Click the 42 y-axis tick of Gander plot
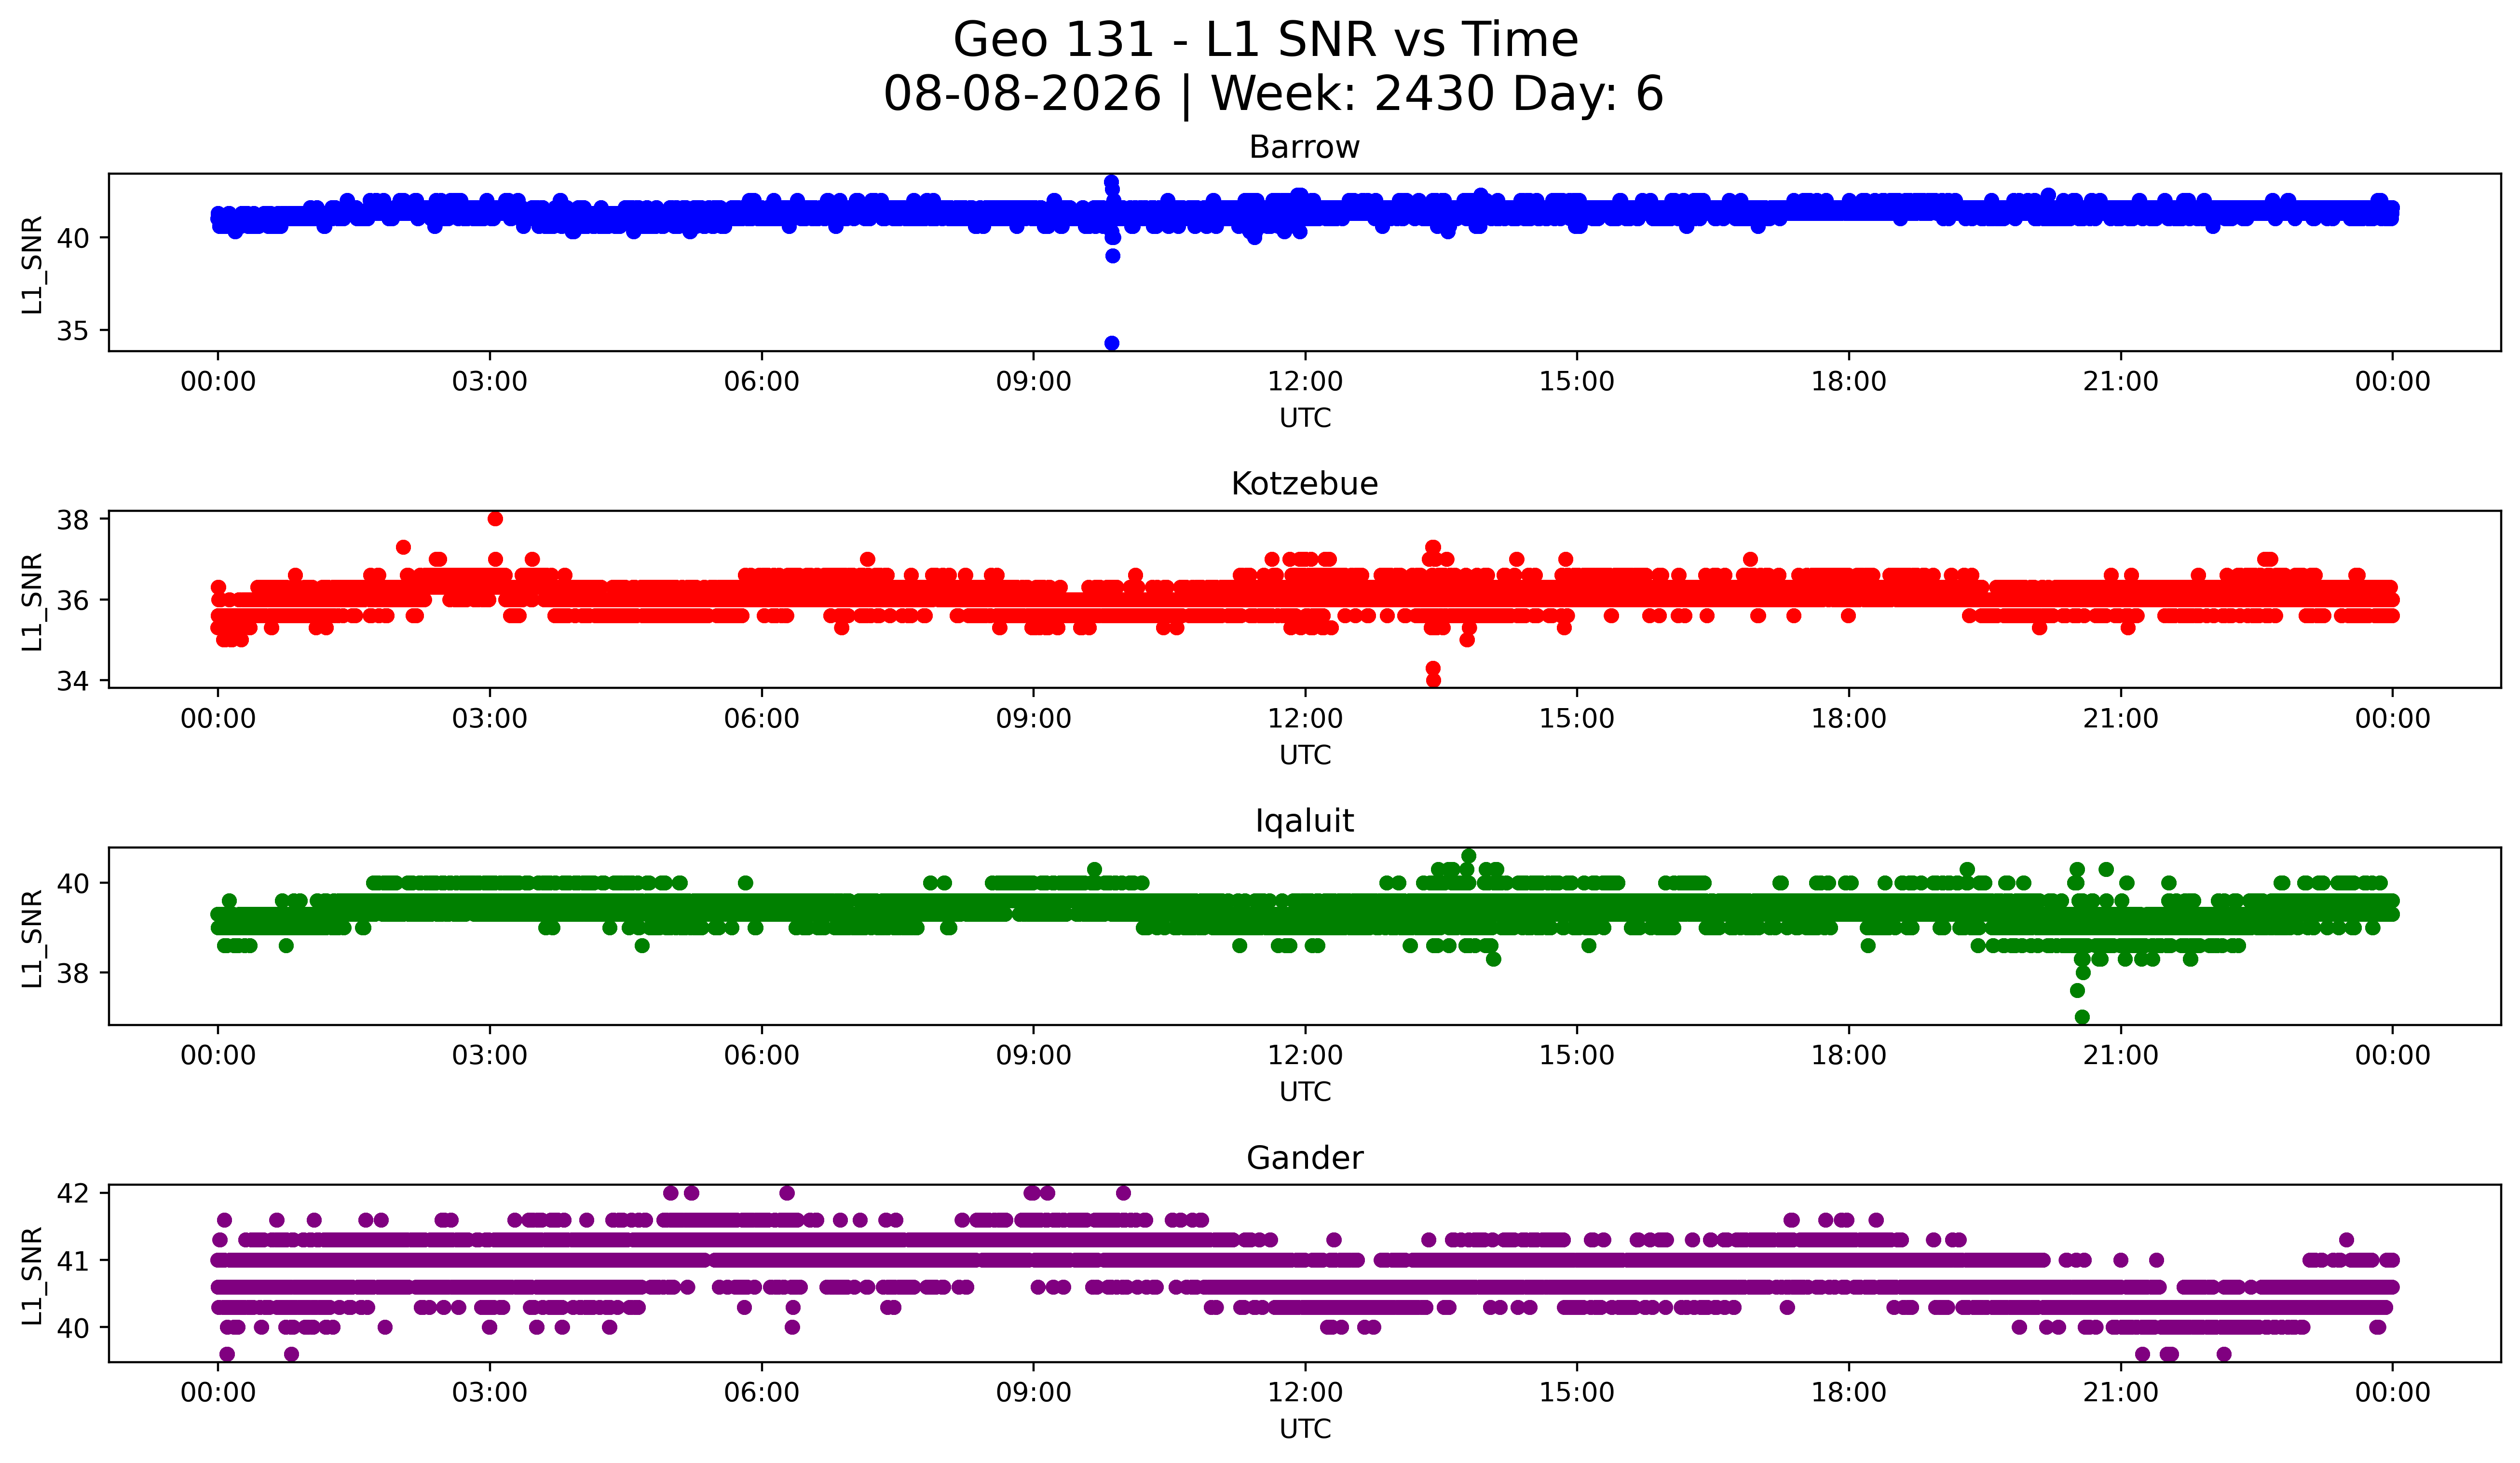Image resolution: width=2520 pixels, height=1463 pixels. point(72,1194)
